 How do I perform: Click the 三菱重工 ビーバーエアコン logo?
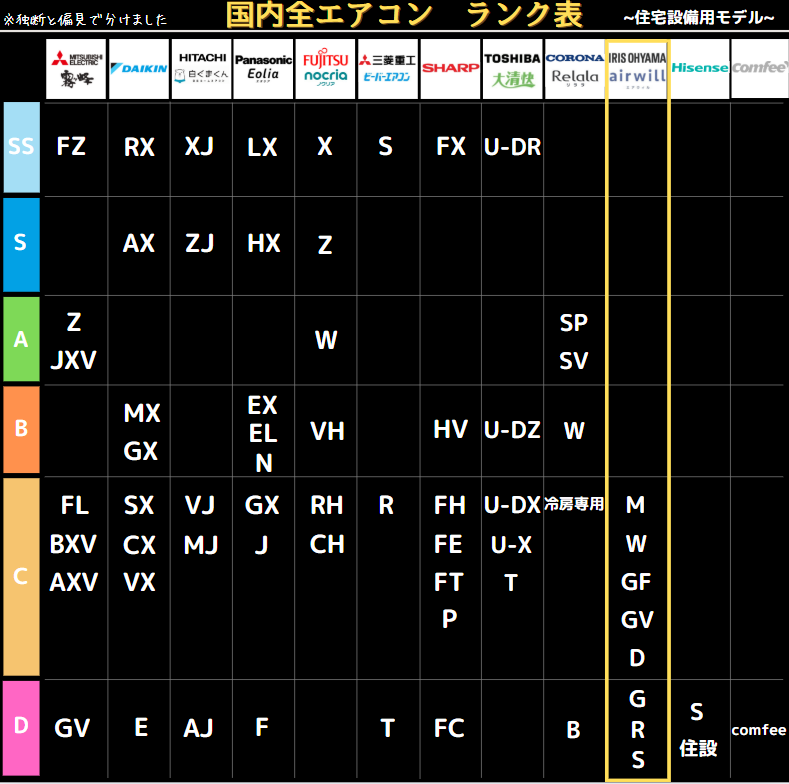point(387,69)
